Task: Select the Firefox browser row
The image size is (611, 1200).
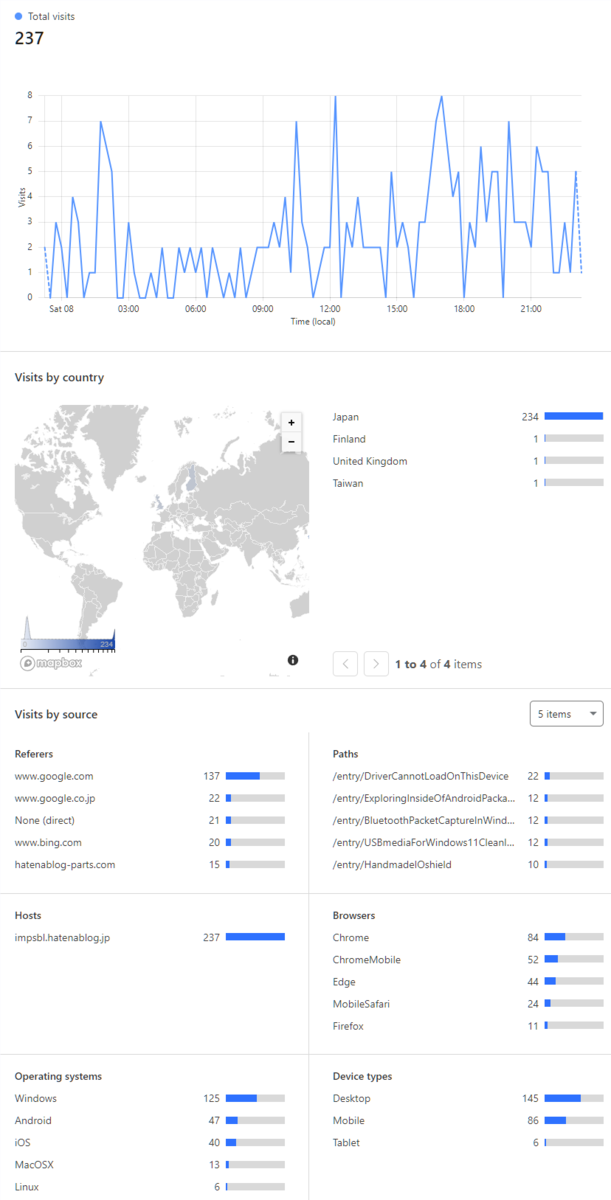Action: point(468,1025)
